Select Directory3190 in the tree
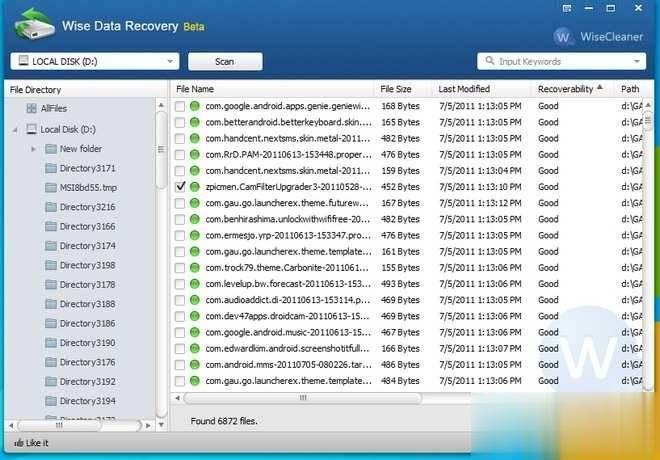 (x=88, y=343)
